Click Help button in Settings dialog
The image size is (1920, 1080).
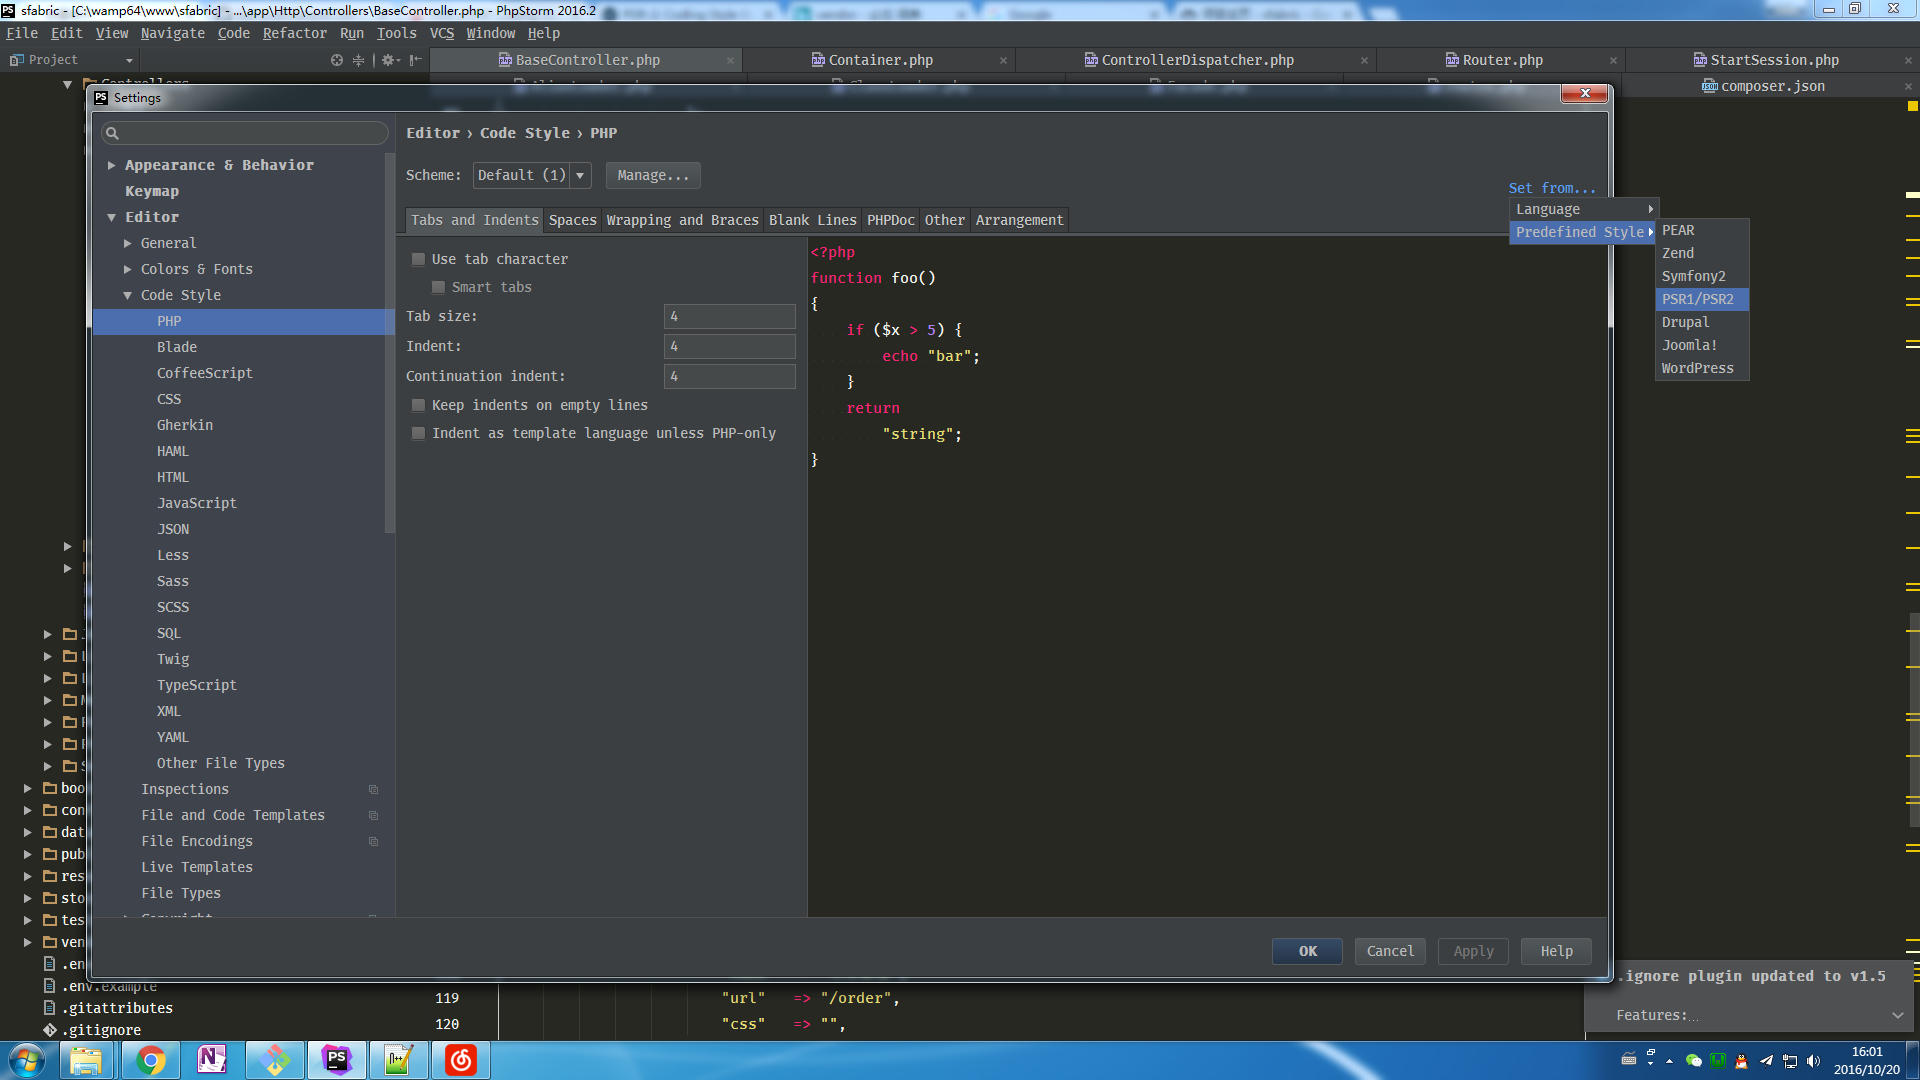[1556, 951]
